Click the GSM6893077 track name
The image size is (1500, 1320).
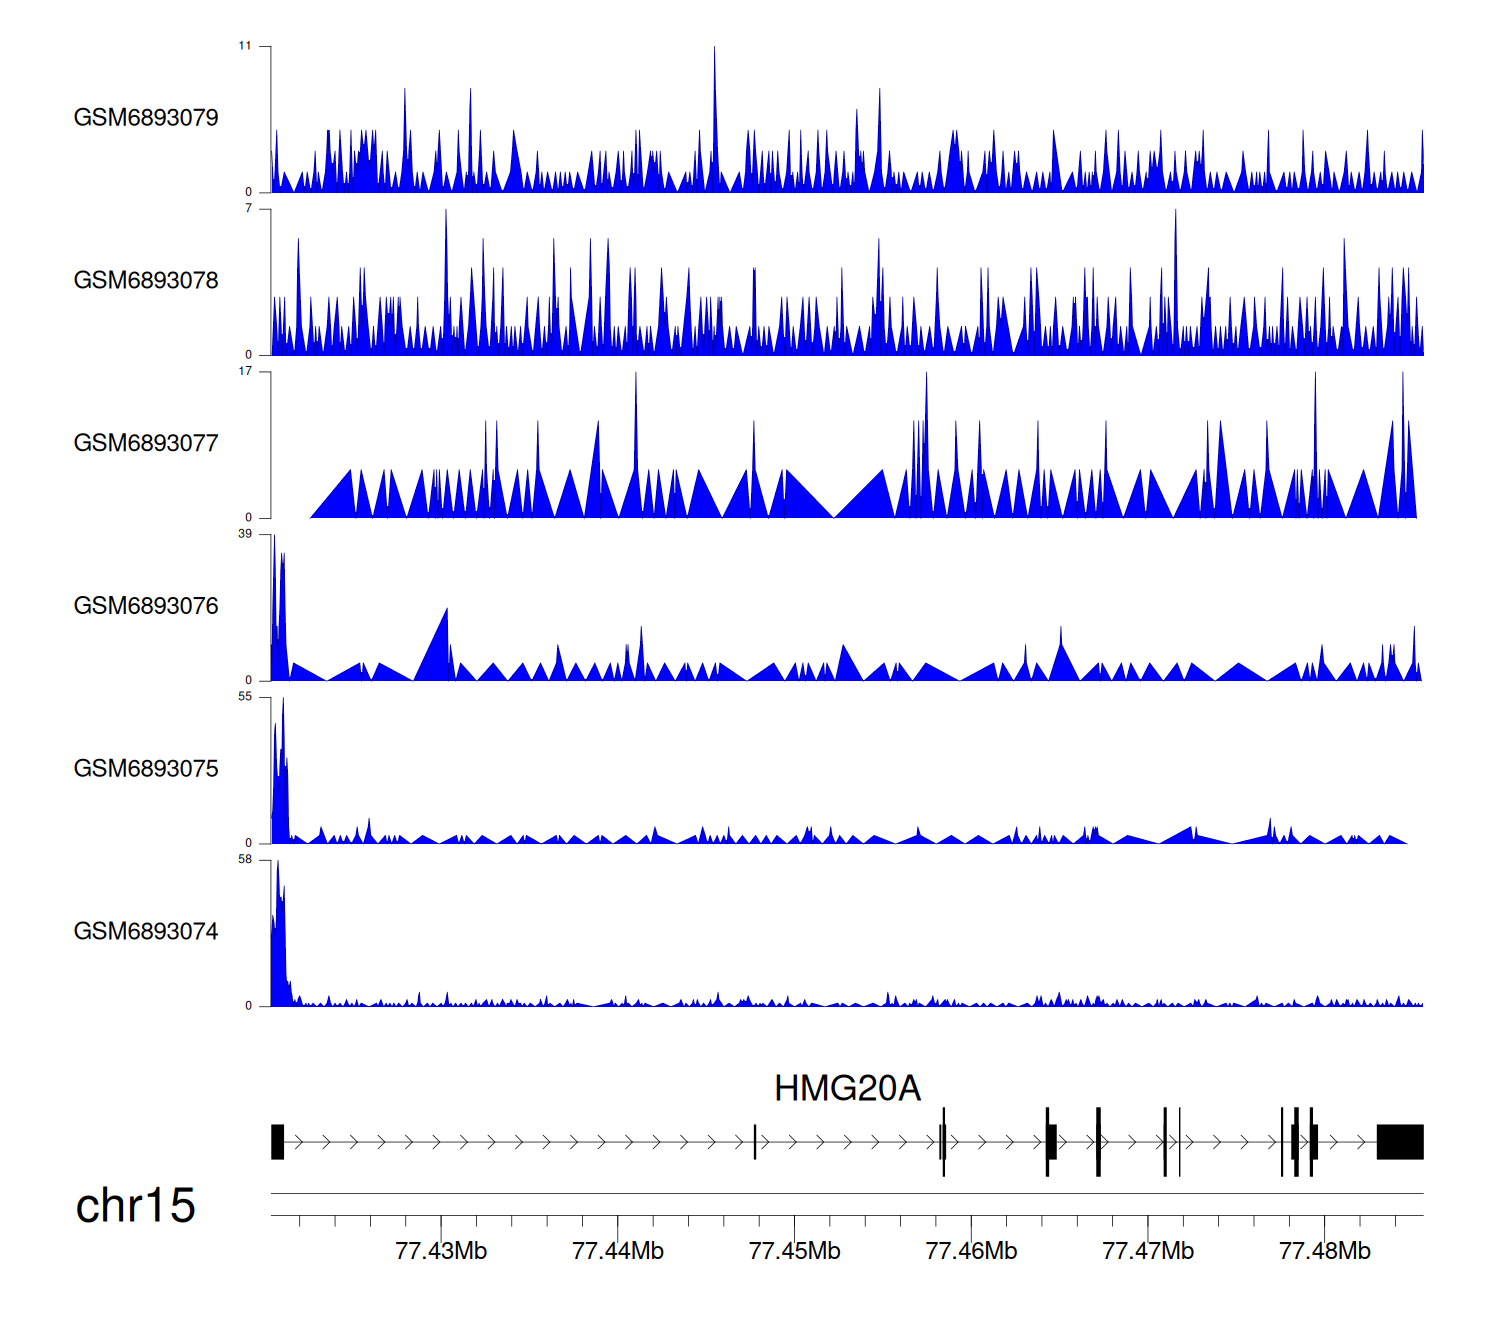pyautogui.click(x=146, y=443)
